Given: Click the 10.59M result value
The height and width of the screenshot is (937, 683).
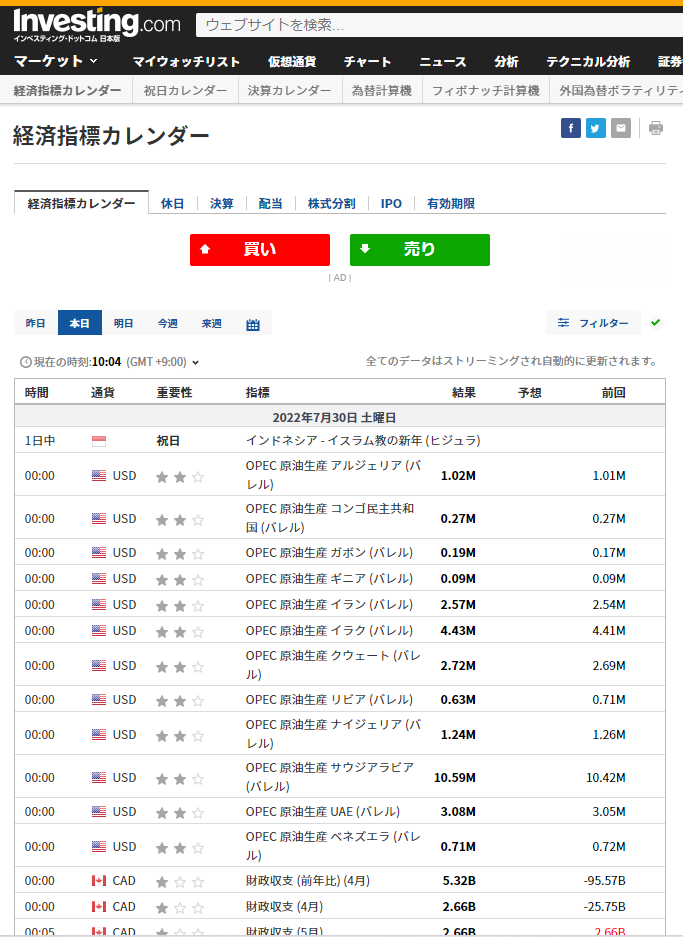Looking at the screenshot, I should pyautogui.click(x=455, y=778).
